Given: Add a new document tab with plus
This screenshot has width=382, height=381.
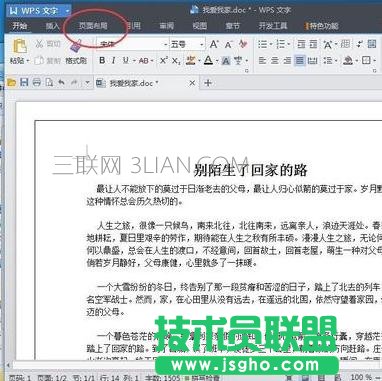Looking at the screenshot, I should coord(208,83).
